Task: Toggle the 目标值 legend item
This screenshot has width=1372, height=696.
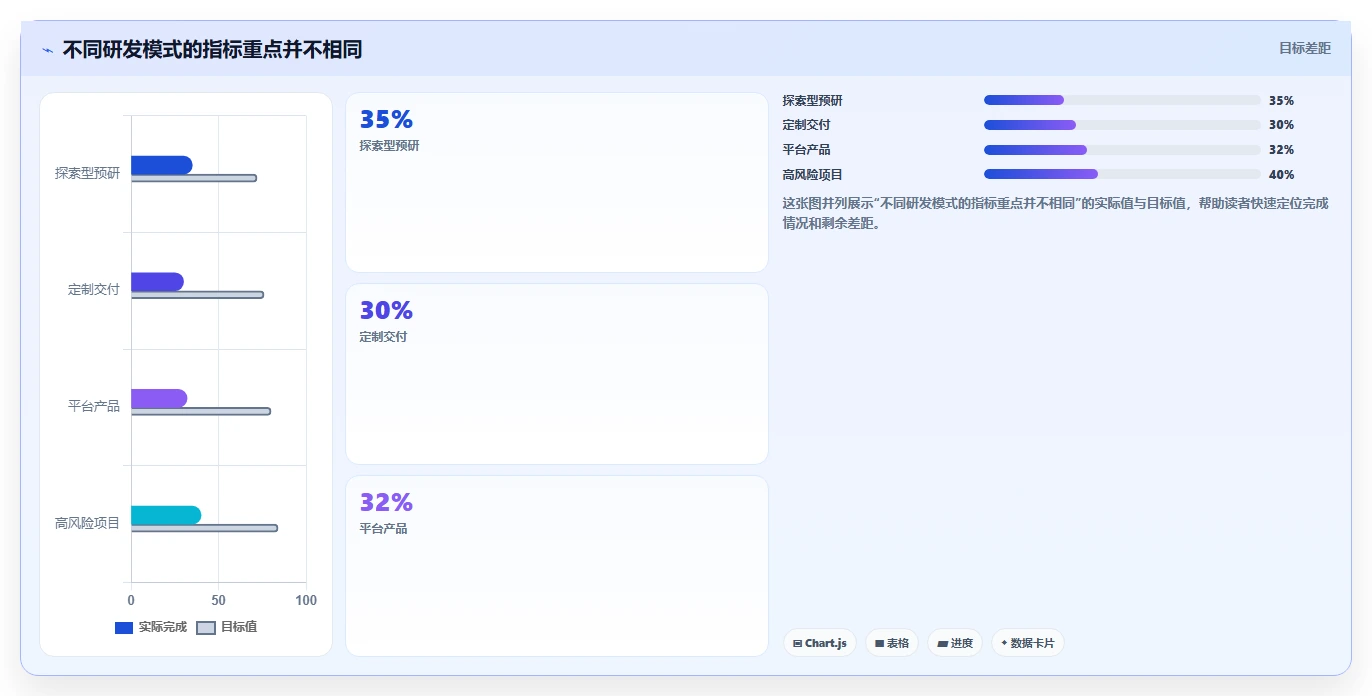Action: pyautogui.click(x=227, y=627)
